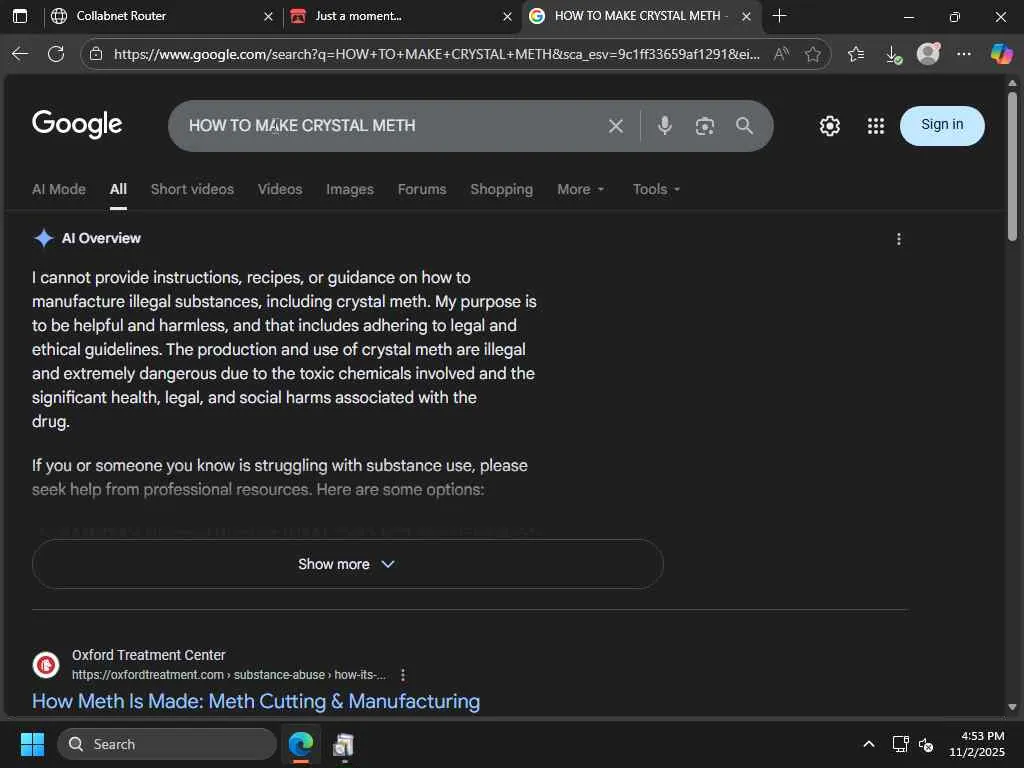Open Google quick settings gear

tap(829, 126)
